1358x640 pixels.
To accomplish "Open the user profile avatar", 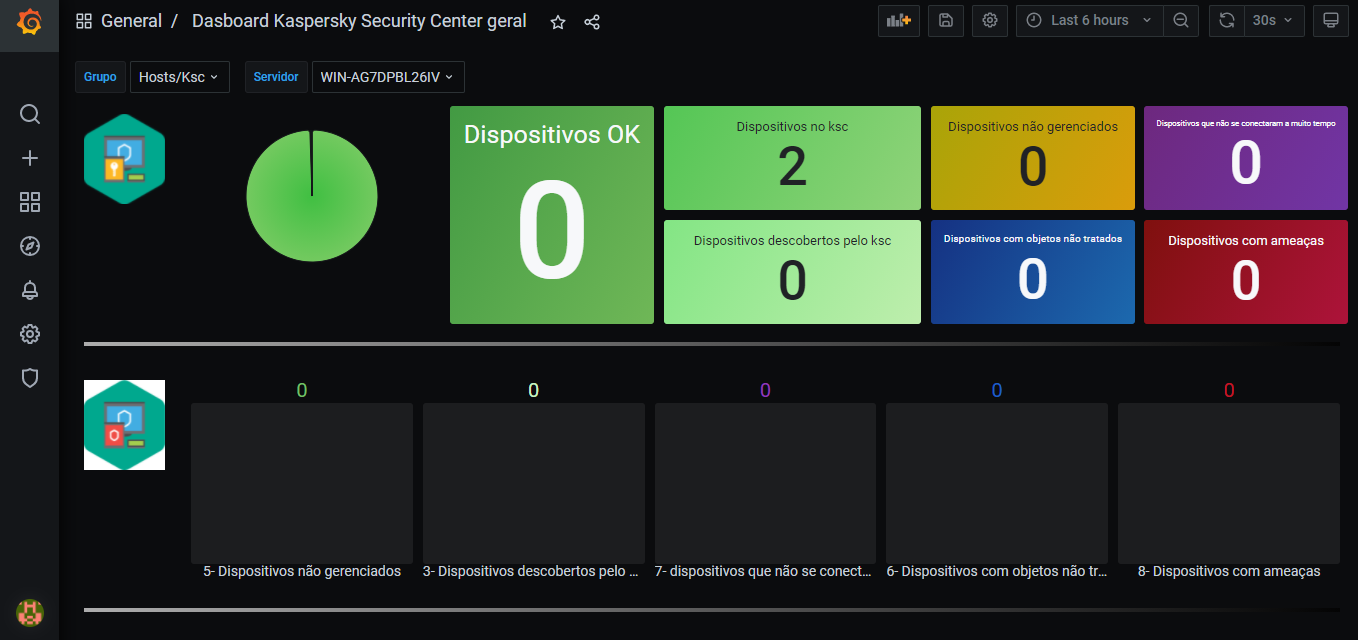I will [x=30, y=612].
